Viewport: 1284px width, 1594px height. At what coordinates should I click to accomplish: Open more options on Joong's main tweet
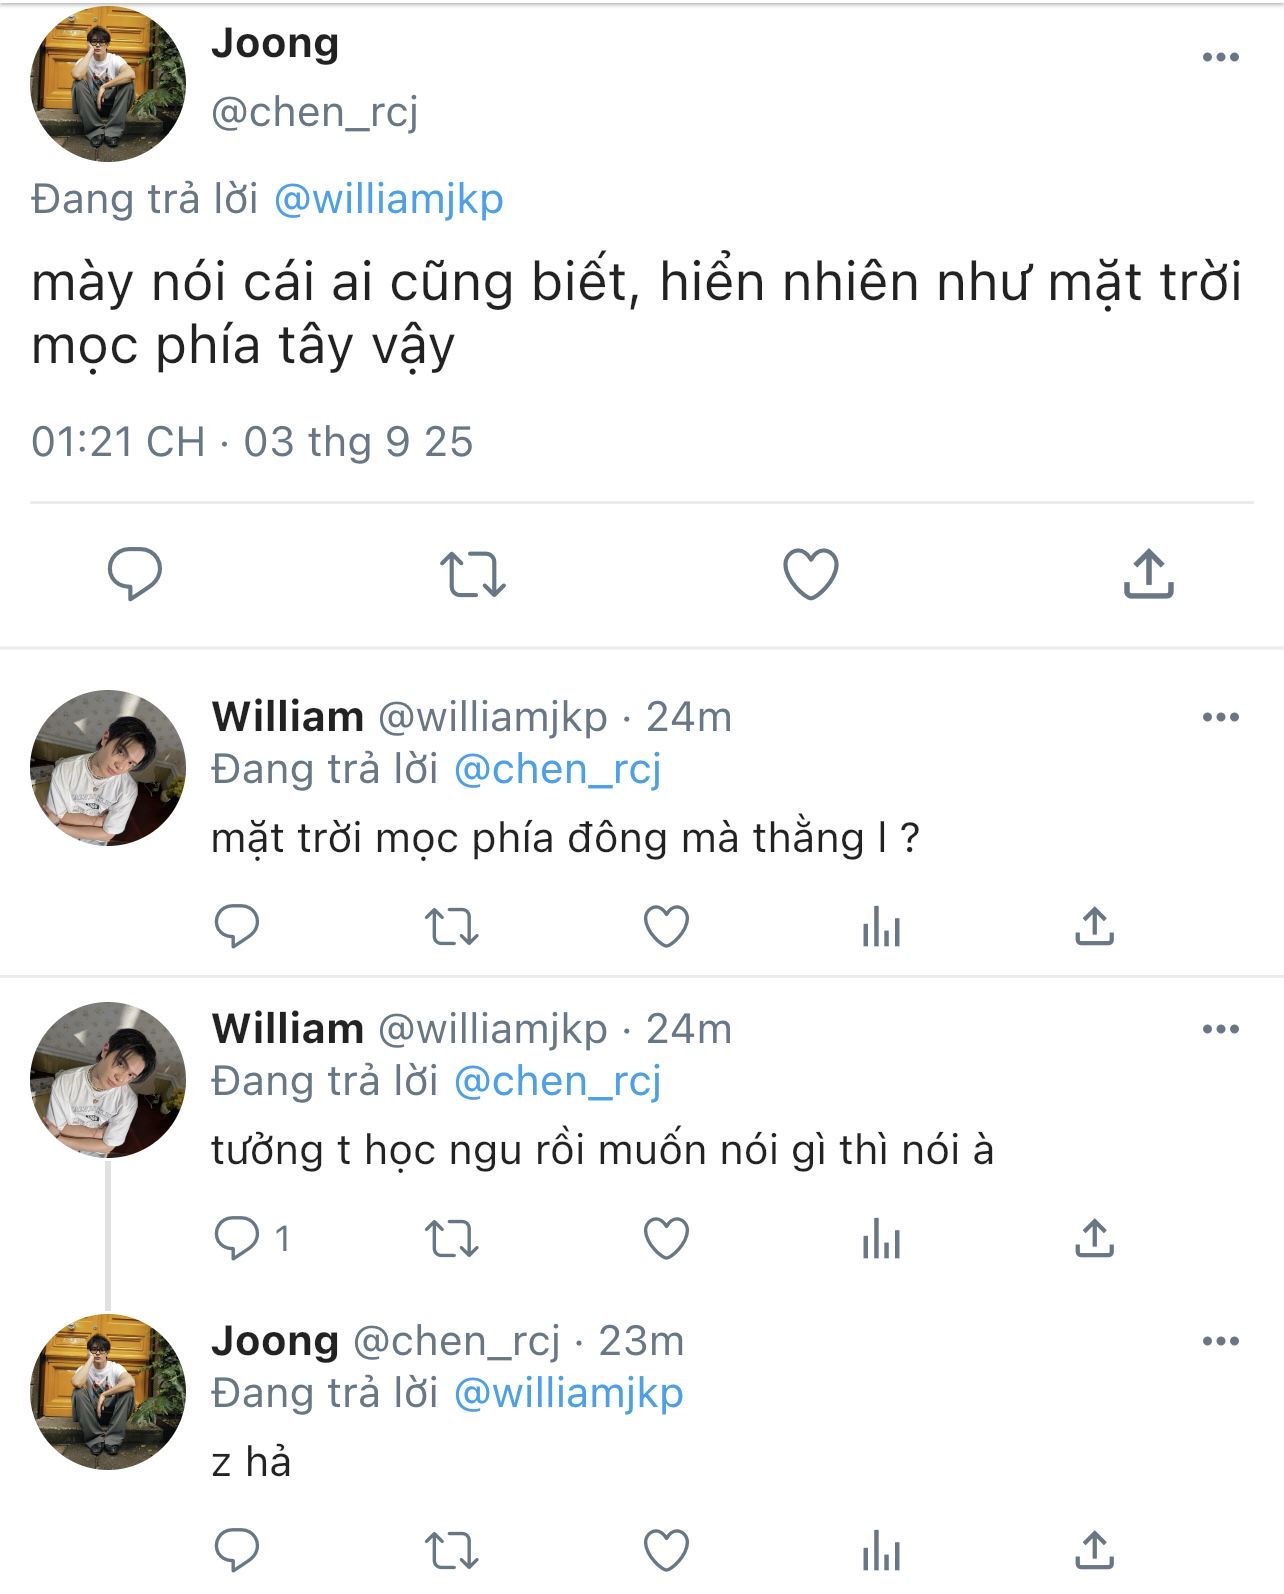1220,57
